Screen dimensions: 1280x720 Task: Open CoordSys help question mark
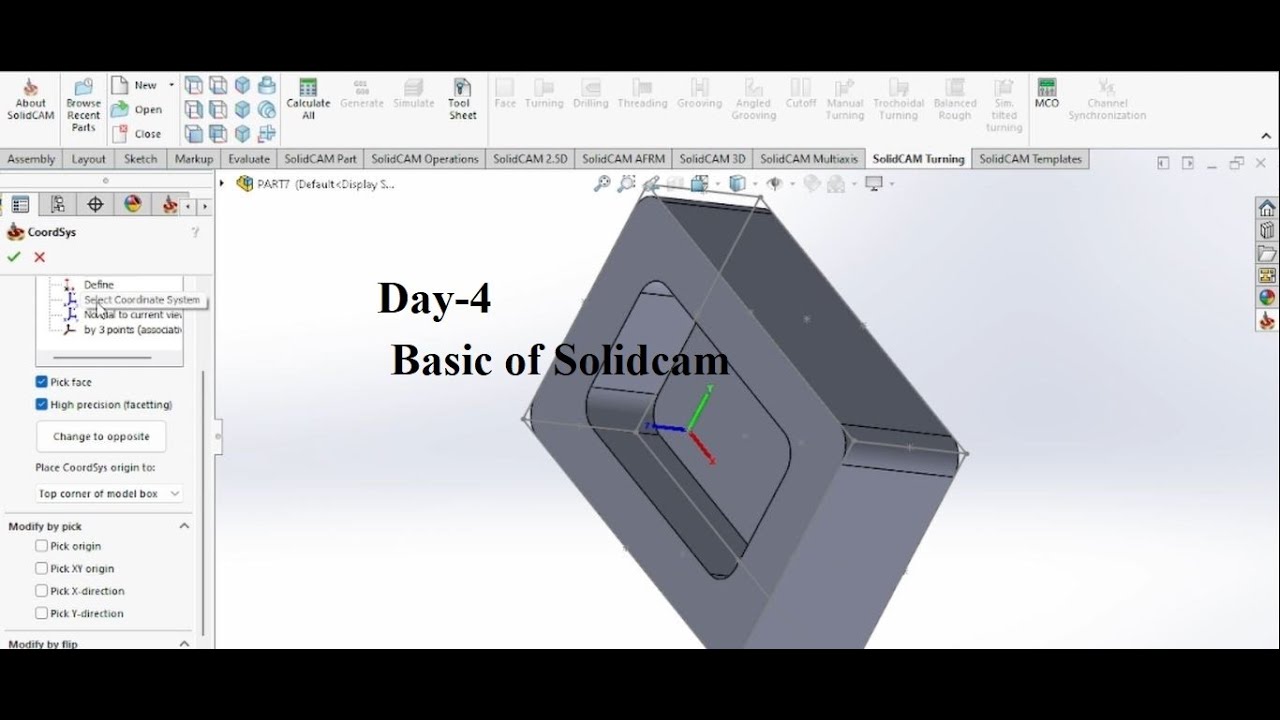click(195, 232)
